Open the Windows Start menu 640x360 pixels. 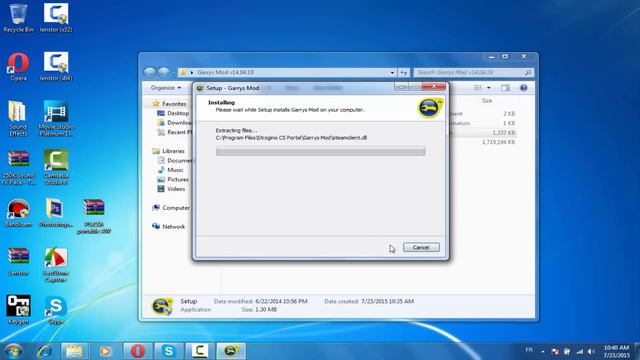tap(13, 351)
